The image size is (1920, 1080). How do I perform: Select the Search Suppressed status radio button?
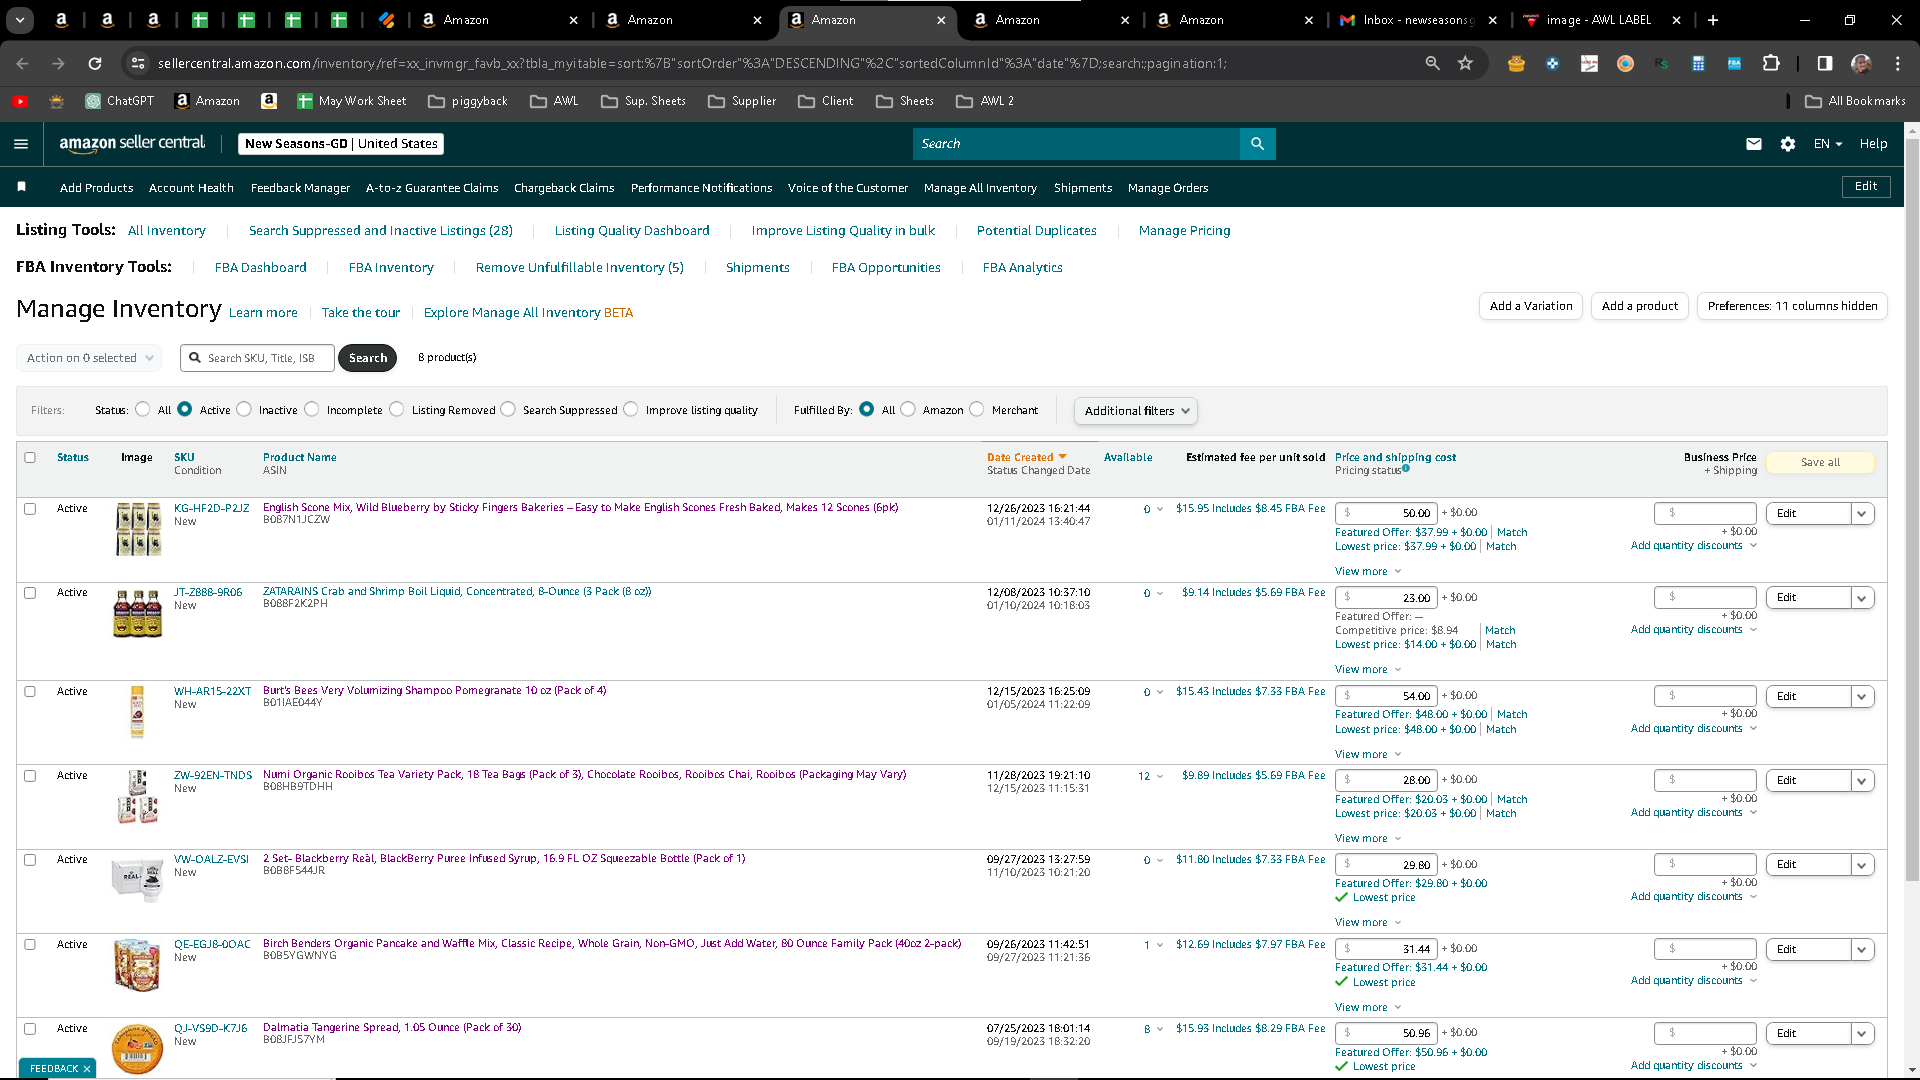[508, 409]
